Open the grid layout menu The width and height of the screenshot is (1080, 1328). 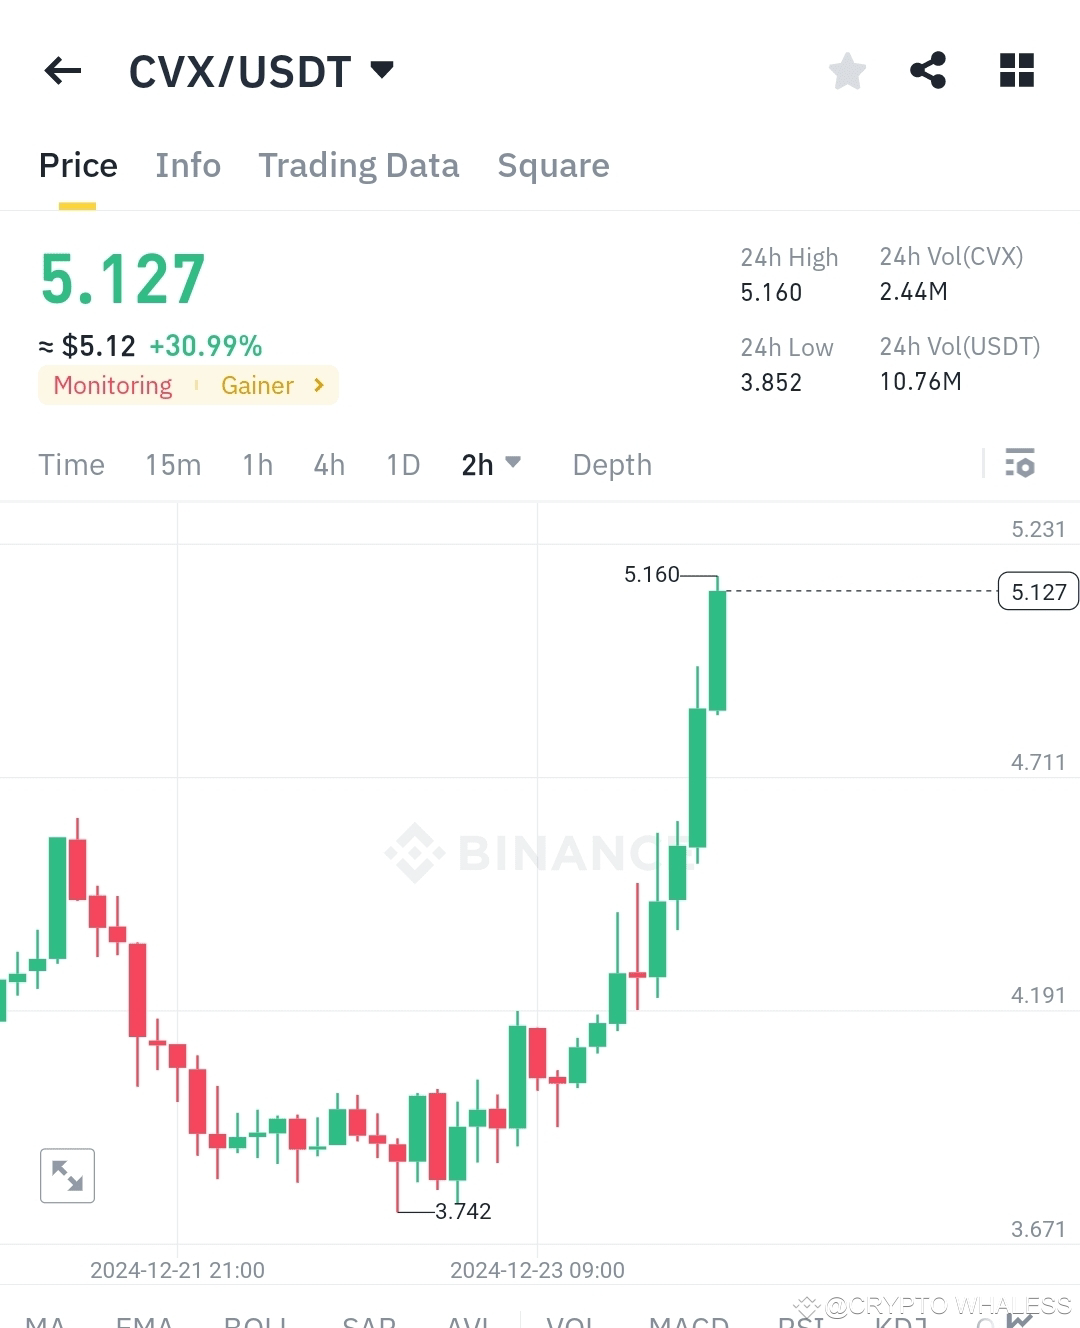pyautogui.click(x=1017, y=70)
